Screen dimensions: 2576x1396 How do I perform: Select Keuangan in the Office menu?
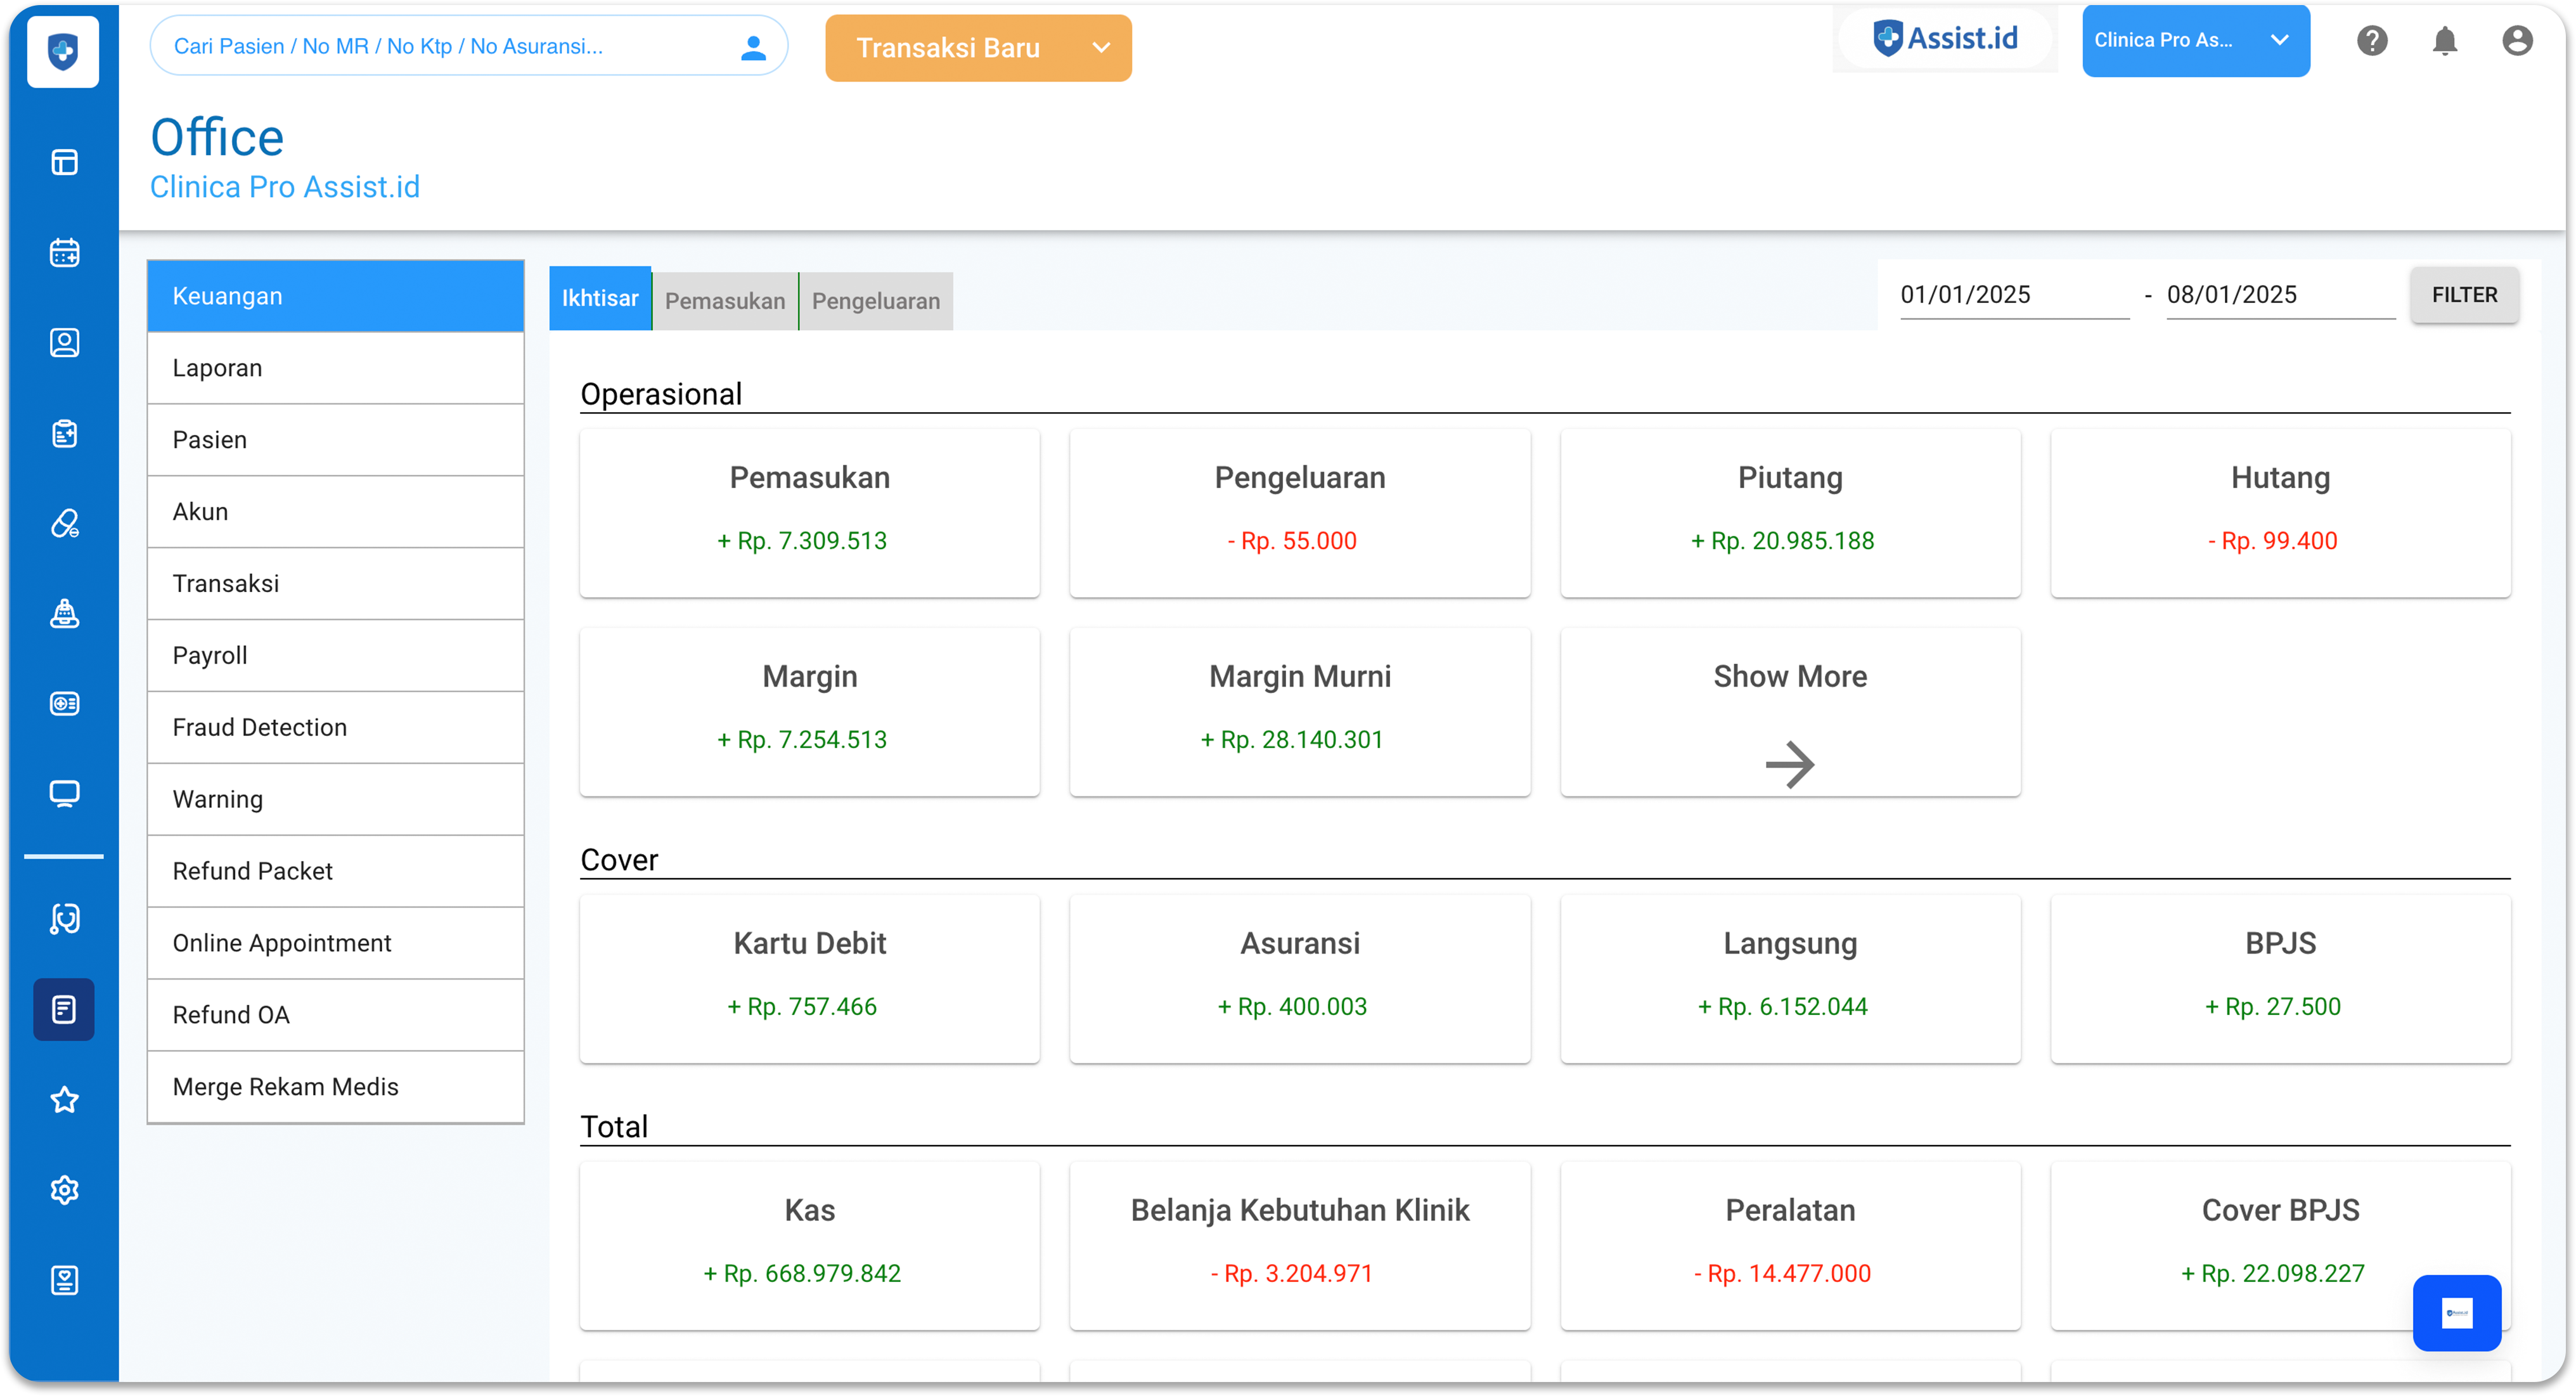coord(336,296)
